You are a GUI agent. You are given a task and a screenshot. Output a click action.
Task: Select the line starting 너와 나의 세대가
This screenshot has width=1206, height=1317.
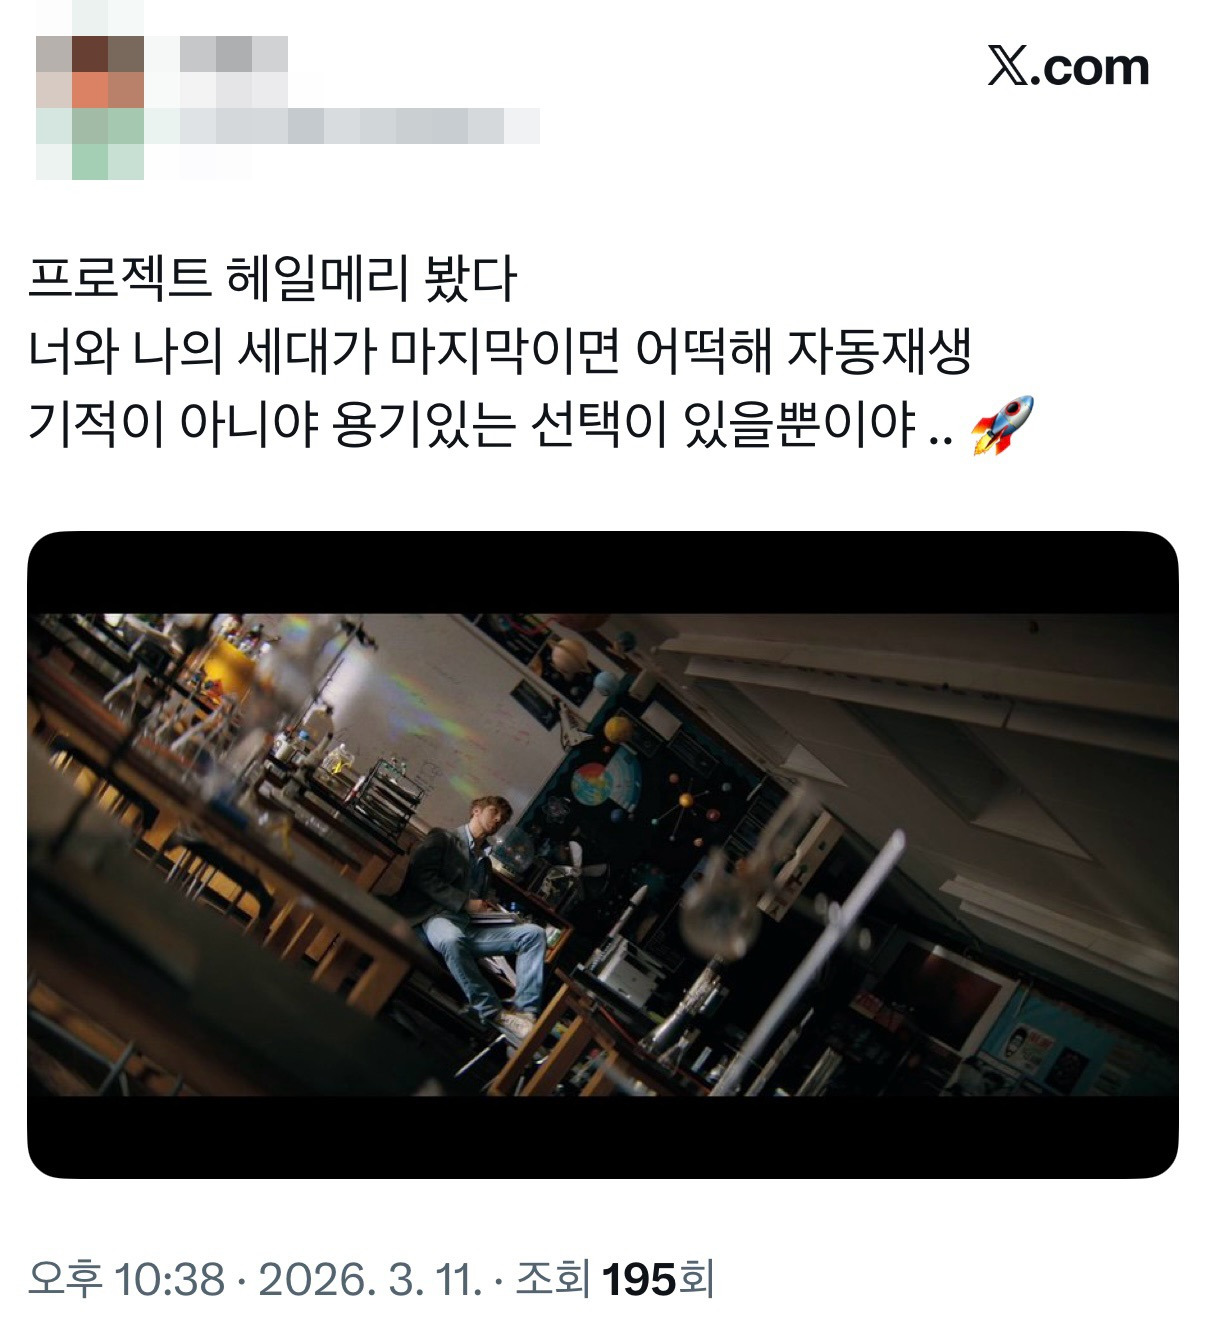(500, 351)
